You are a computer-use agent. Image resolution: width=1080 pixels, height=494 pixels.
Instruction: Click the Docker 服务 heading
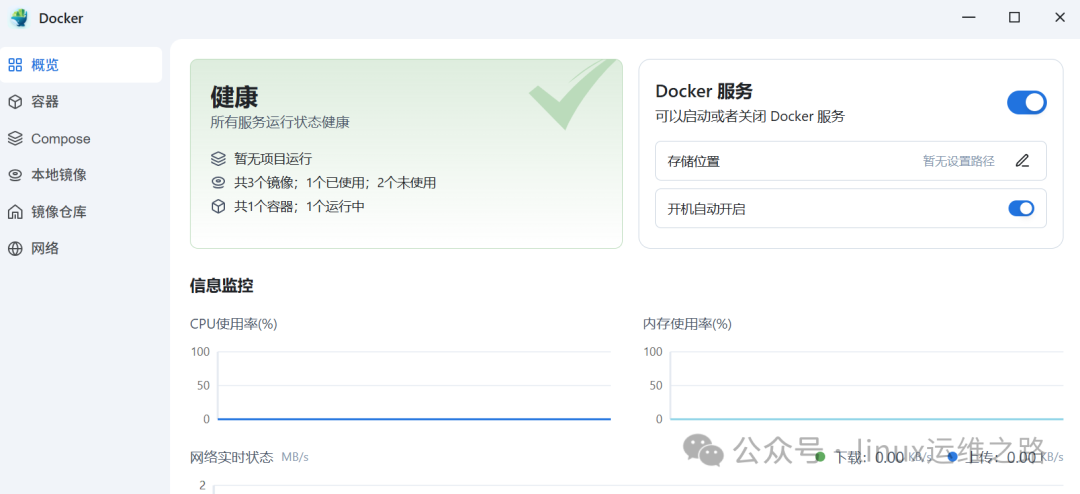704,91
